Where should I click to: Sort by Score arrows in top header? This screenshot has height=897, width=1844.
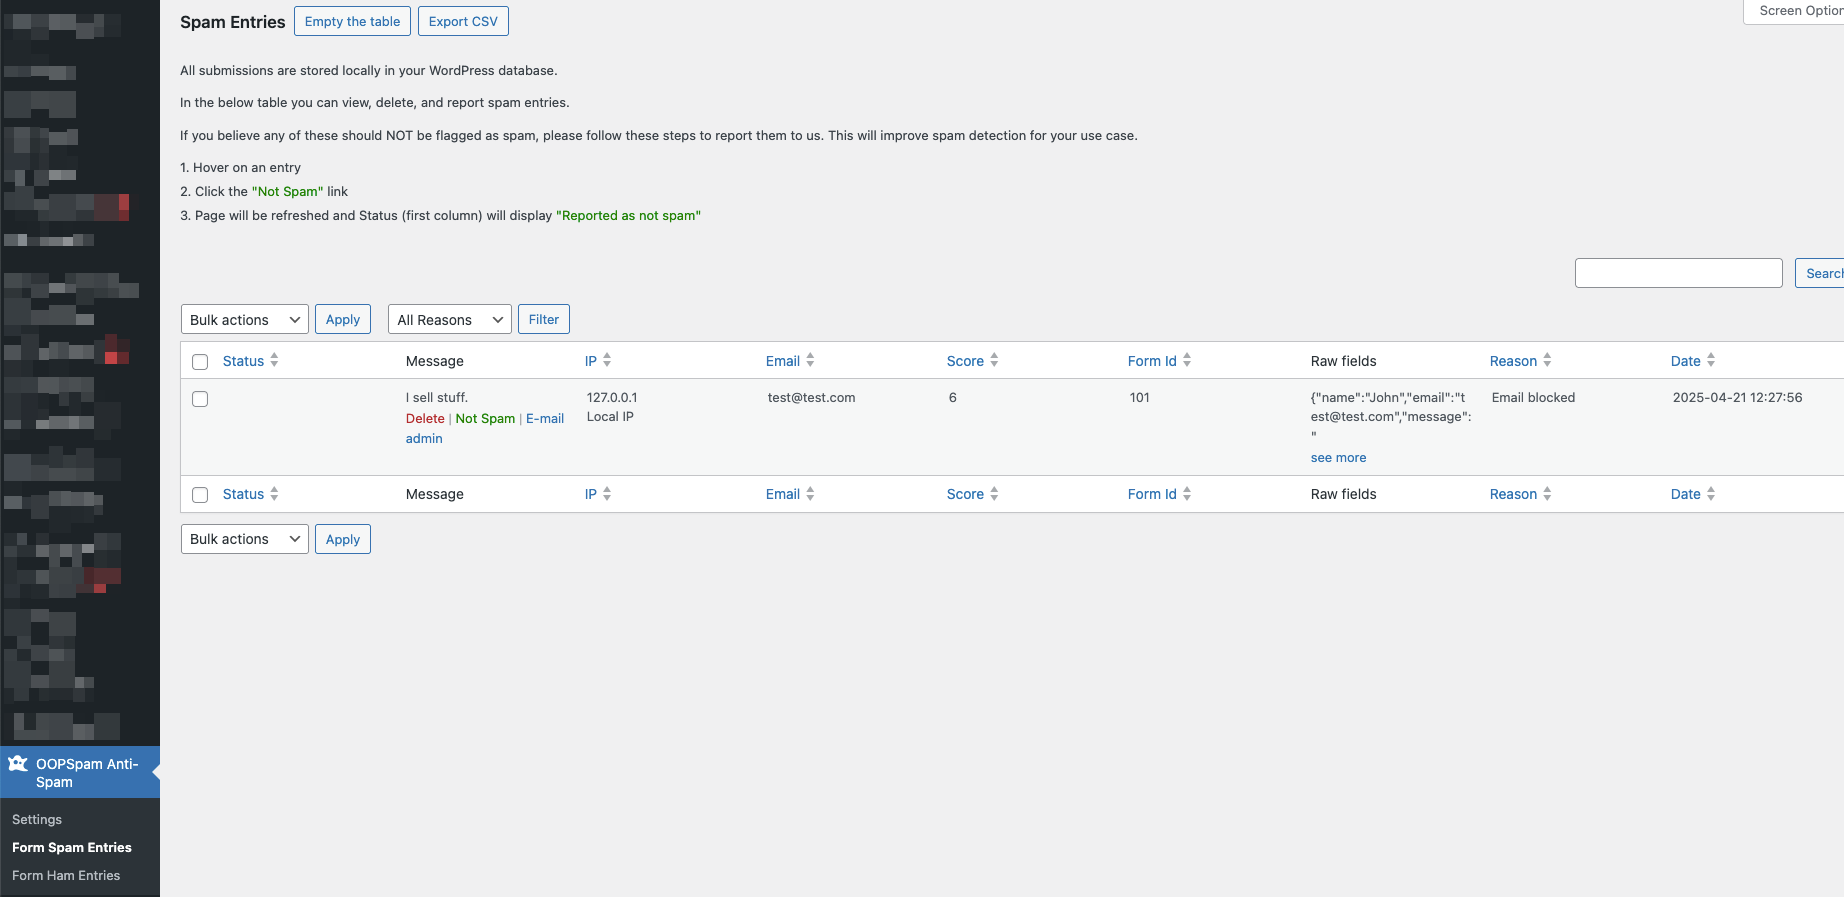coord(994,360)
